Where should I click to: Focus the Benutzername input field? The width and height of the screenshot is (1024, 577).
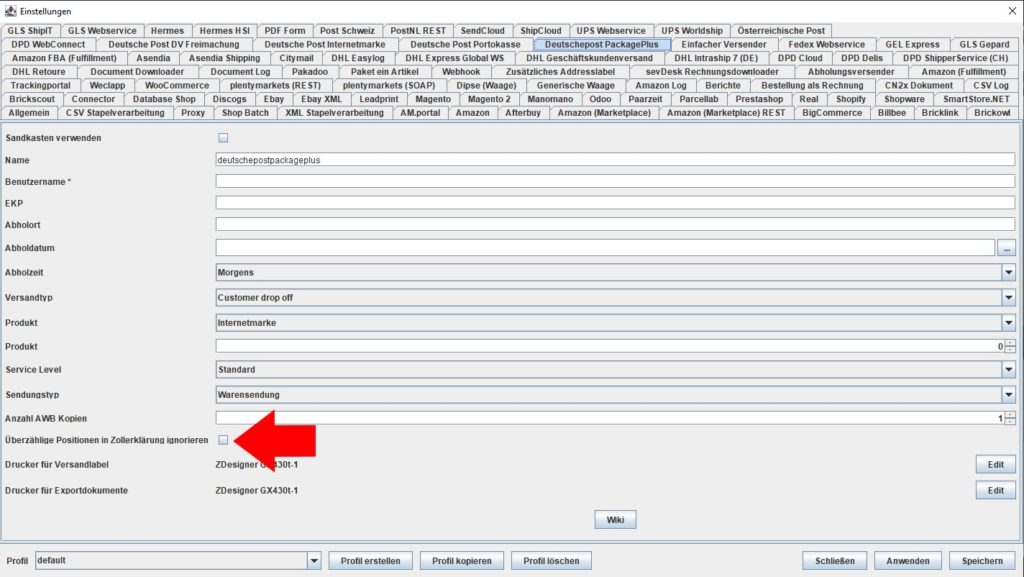(615, 181)
